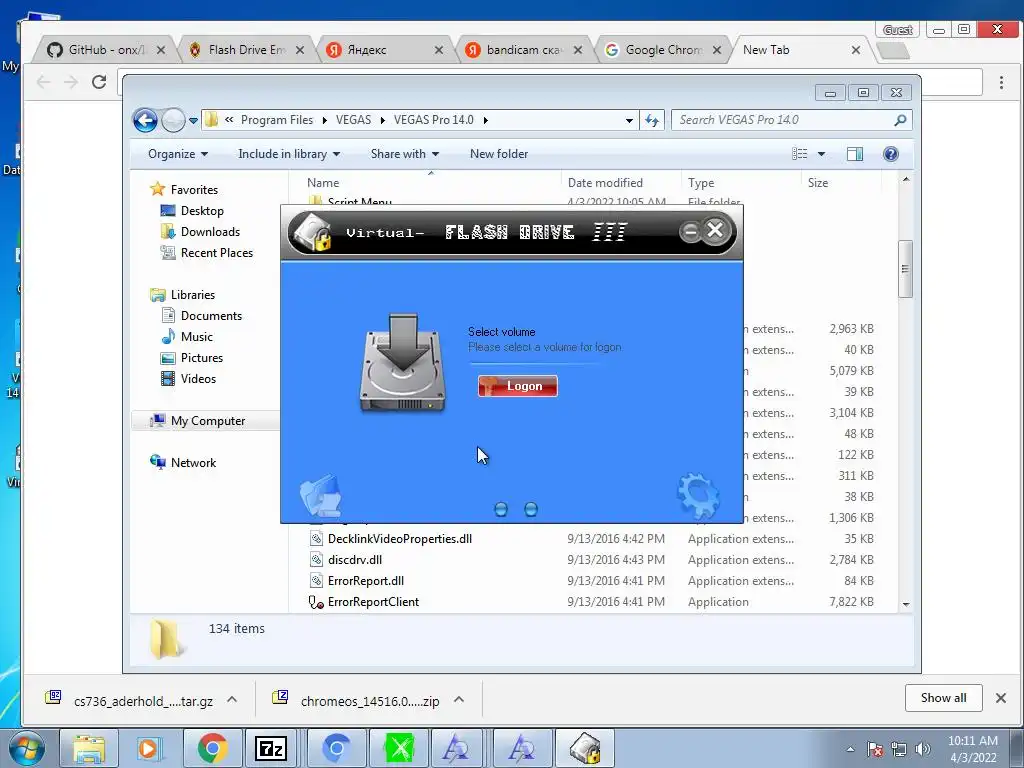Click the hard drive download icon

[403, 362]
